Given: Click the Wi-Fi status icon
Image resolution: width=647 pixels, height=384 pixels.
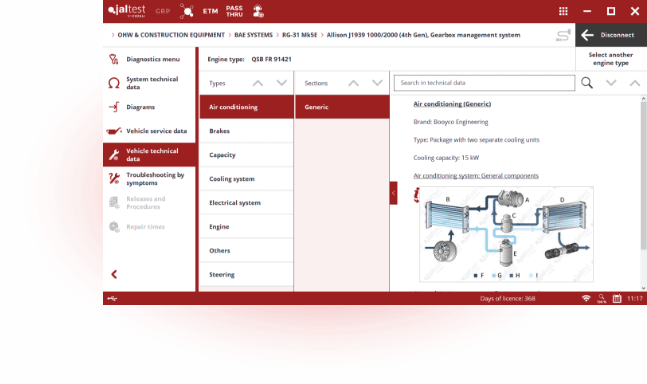Looking at the screenshot, I should [x=586, y=298].
